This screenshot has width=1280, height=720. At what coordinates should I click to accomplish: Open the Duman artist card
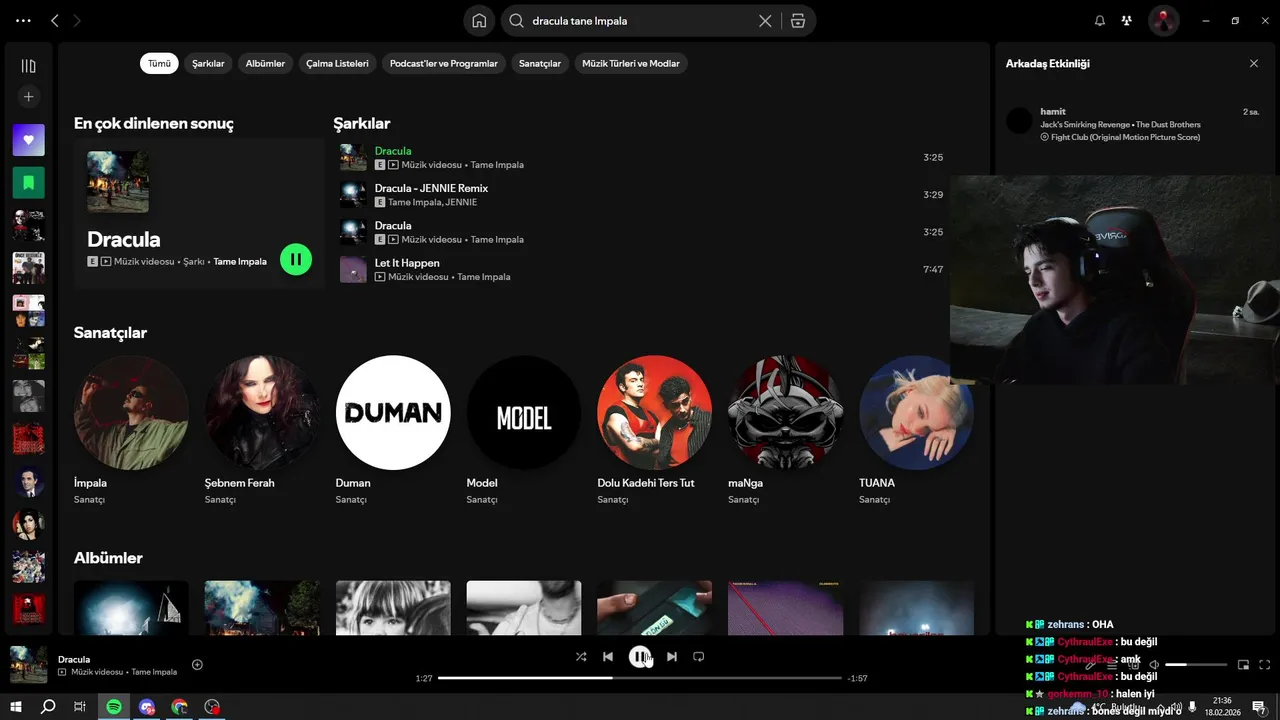[x=393, y=430]
